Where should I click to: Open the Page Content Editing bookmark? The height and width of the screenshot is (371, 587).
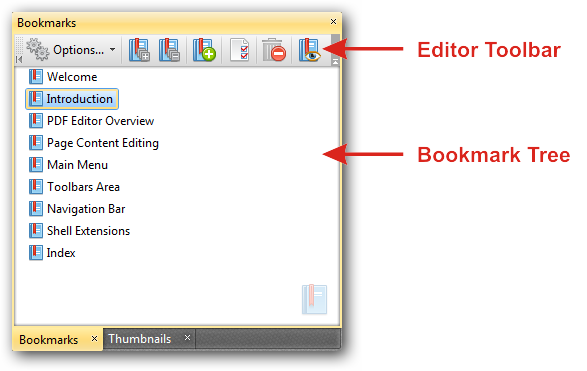[x=94, y=143]
